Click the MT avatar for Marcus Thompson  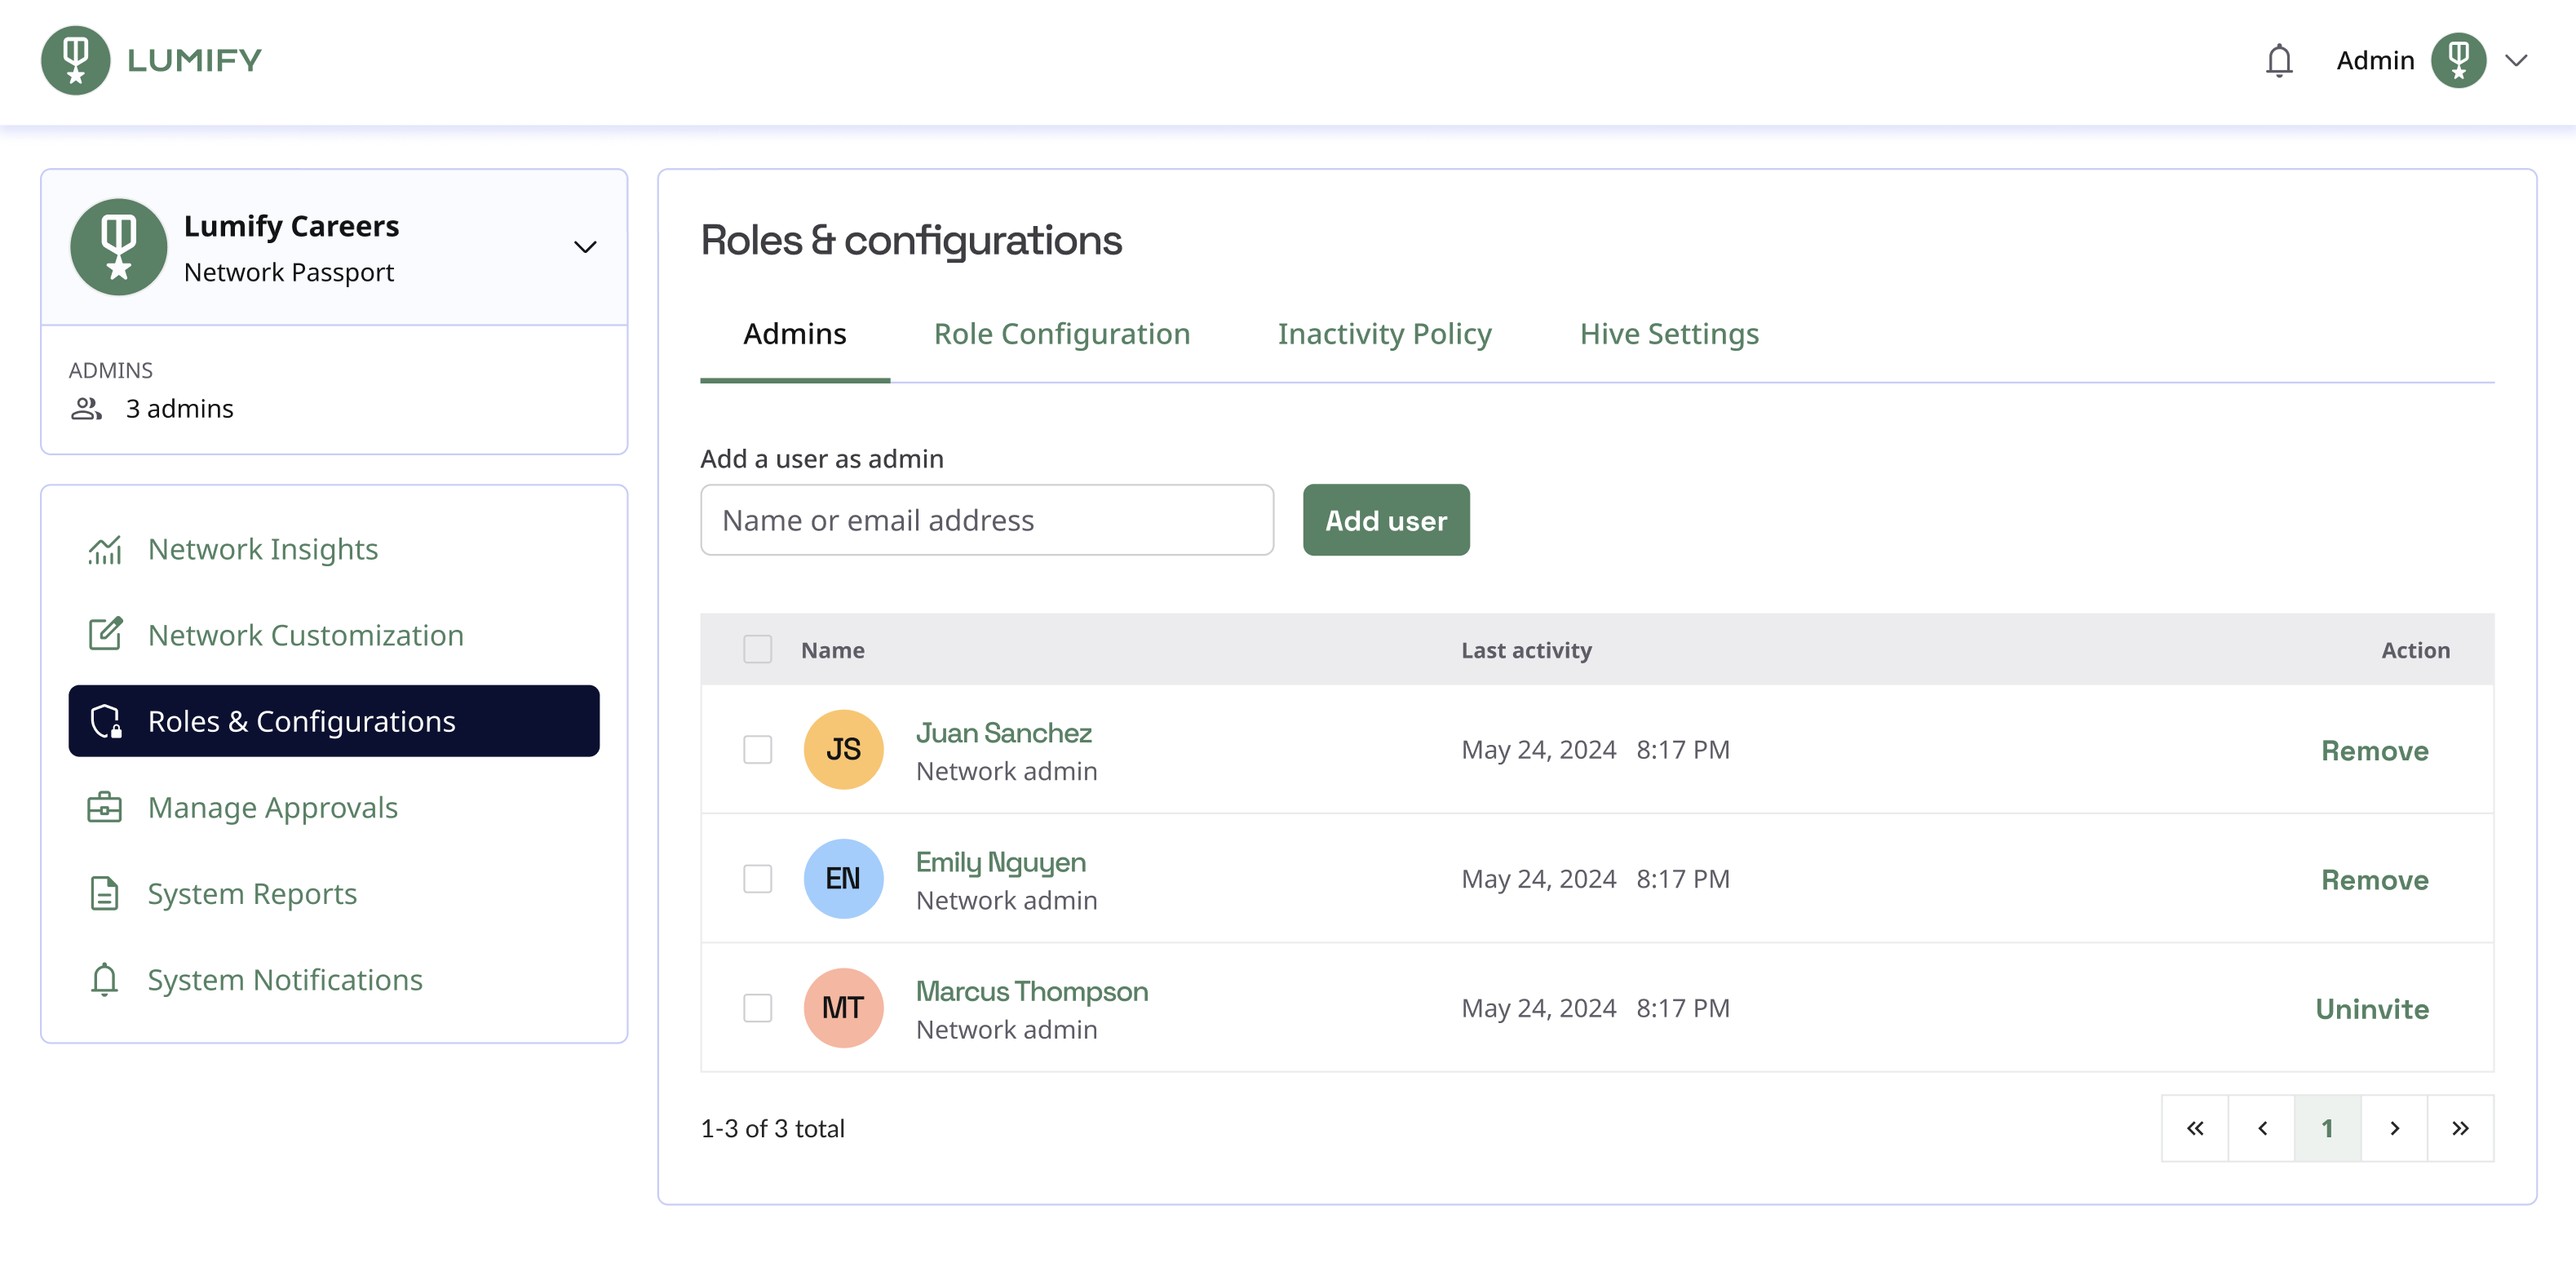[844, 1007]
